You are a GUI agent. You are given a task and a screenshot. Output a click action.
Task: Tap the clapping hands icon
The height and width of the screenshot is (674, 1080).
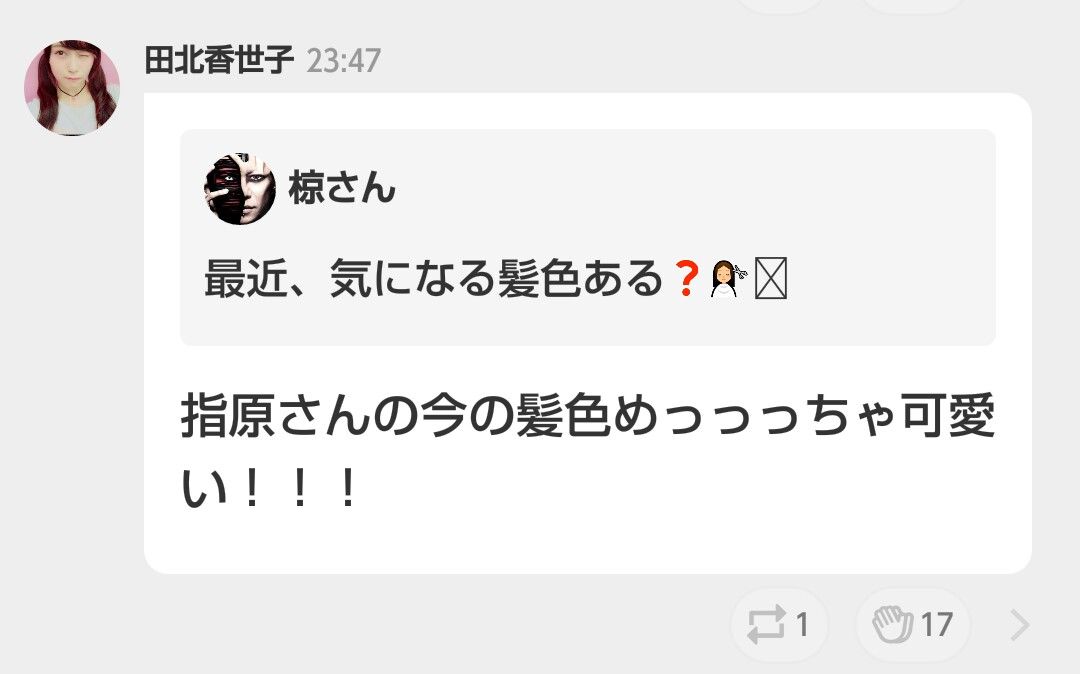point(893,624)
